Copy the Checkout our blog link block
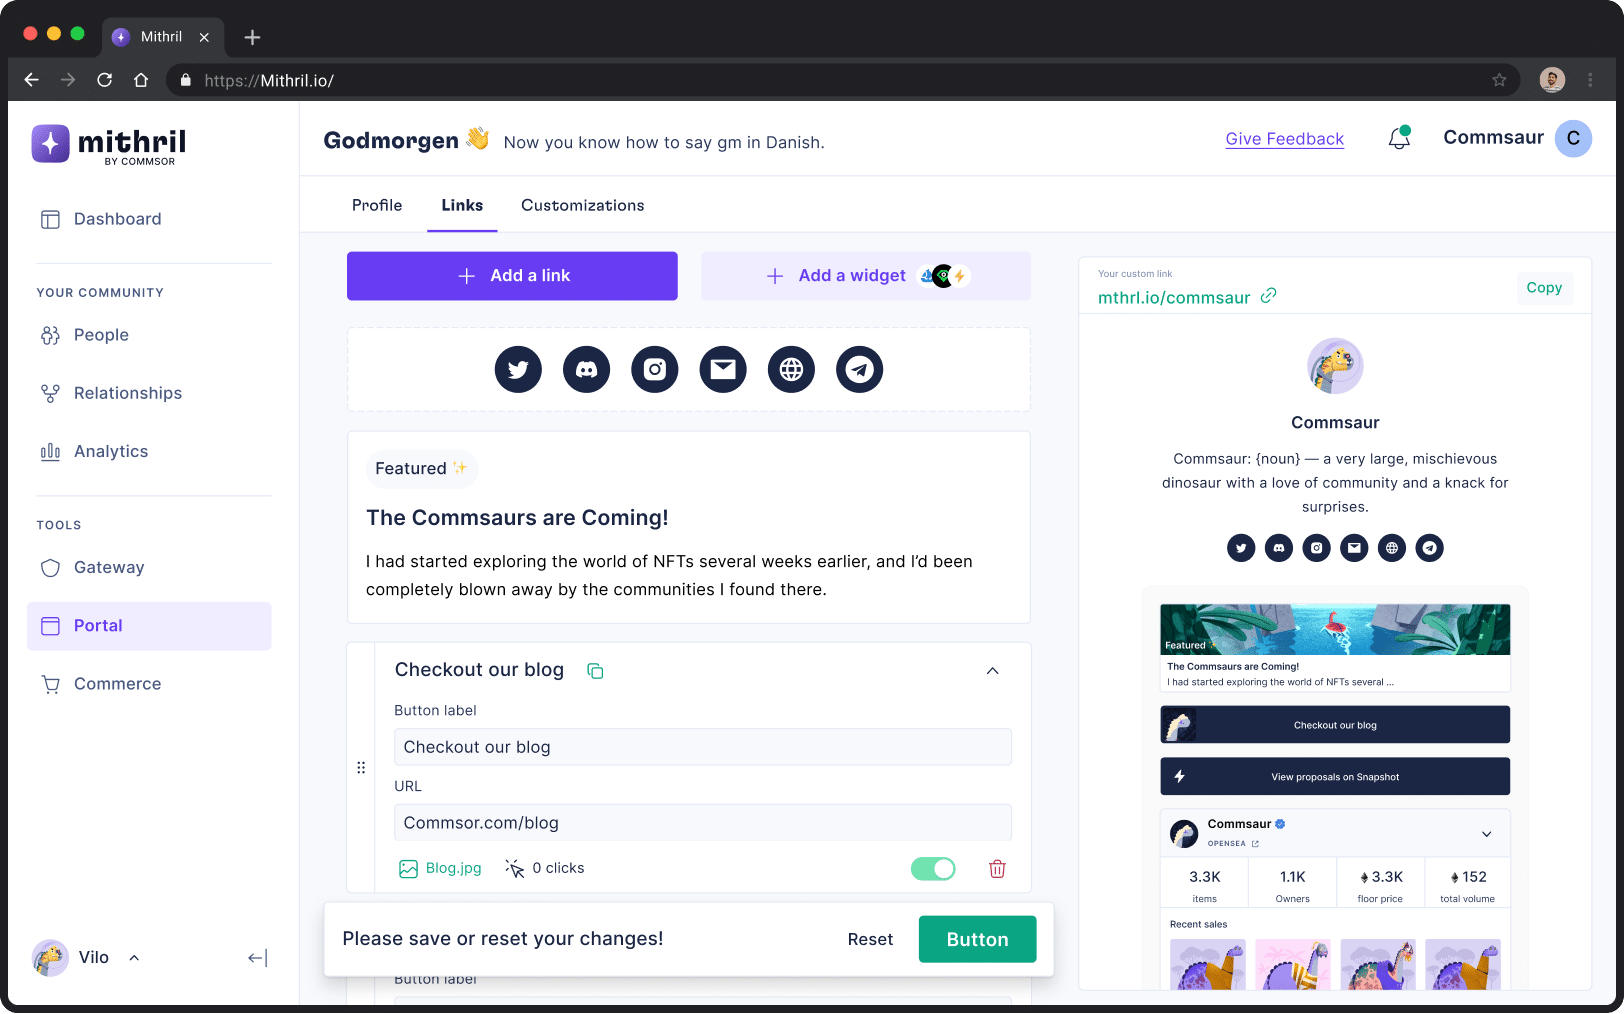The image size is (1624, 1014). click(x=595, y=671)
